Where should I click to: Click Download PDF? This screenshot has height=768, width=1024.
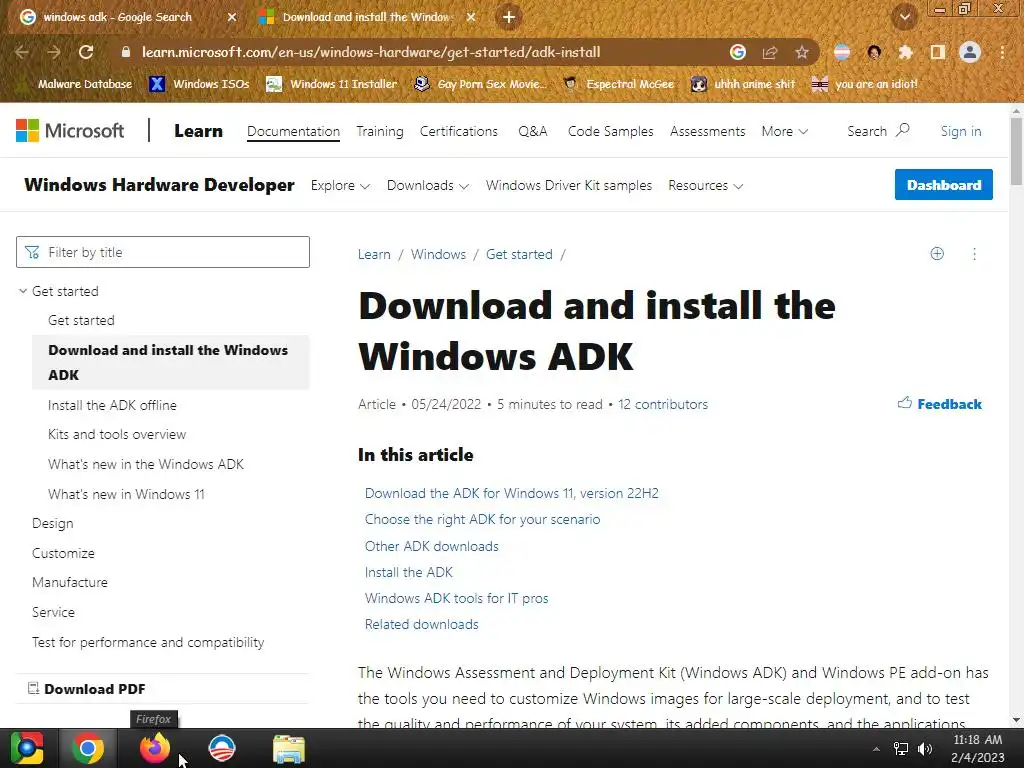coord(87,689)
